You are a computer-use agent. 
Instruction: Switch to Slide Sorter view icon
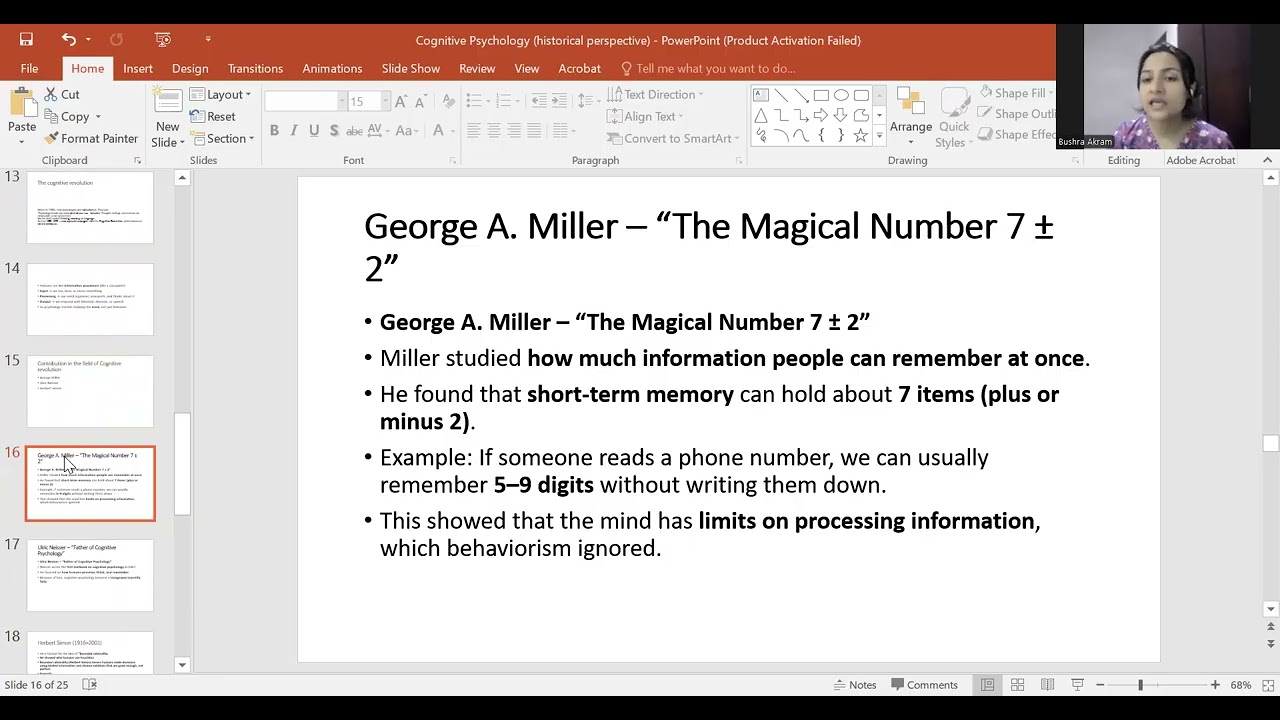click(1017, 685)
